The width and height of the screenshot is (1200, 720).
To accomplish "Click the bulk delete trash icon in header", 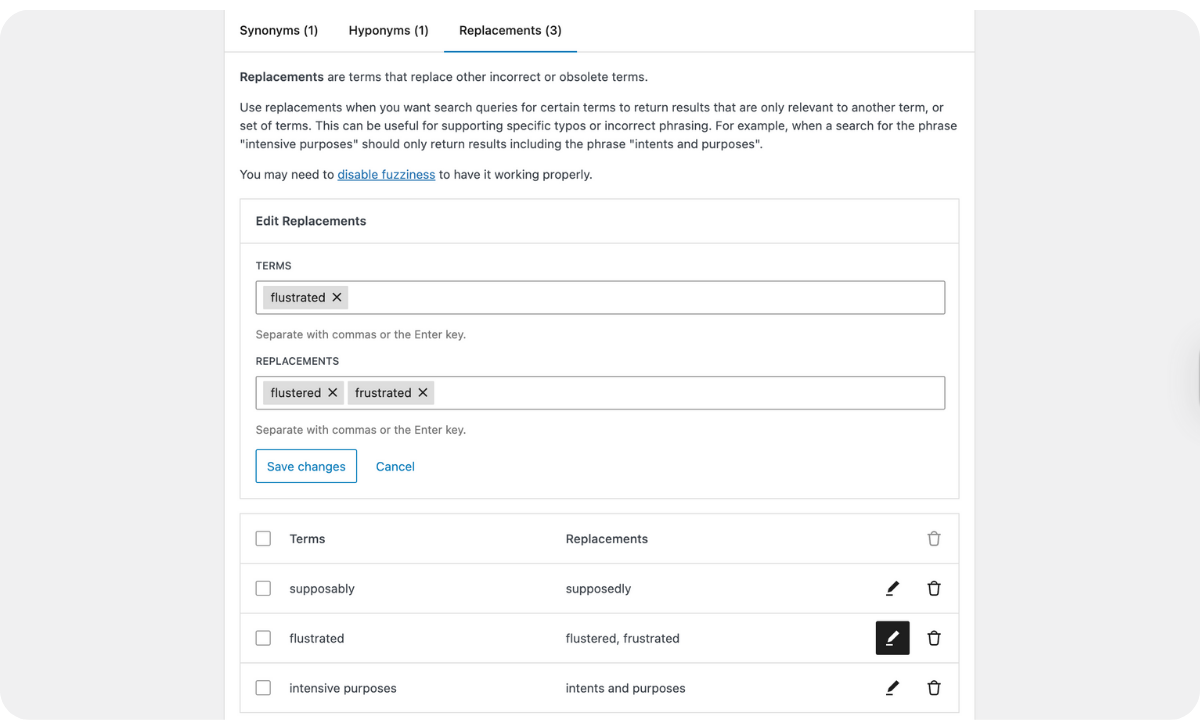I will pos(934,539).
